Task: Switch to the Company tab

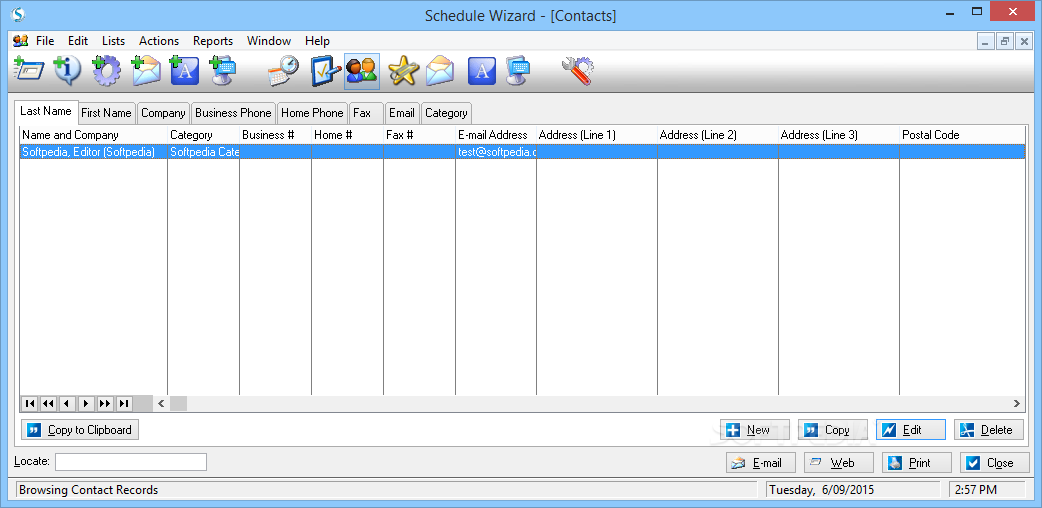Action: (x=163, y=113)
